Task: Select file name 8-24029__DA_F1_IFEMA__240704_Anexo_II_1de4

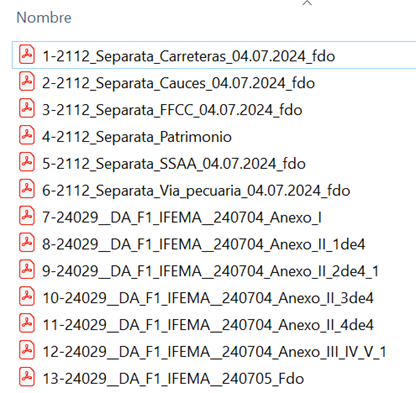Action: [204, 244]
